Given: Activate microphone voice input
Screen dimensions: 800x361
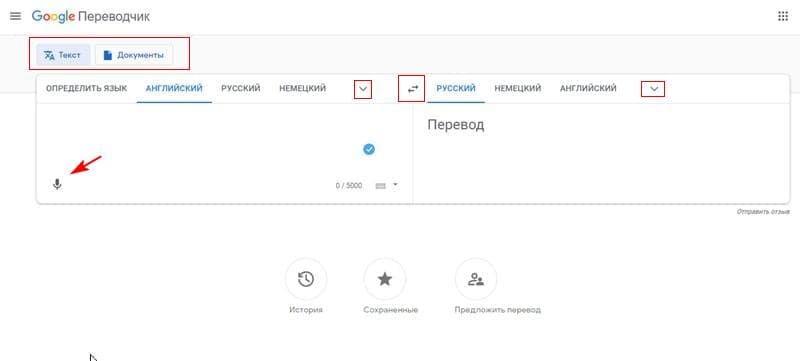Looking at the screenshot, I should pos(57,184).
